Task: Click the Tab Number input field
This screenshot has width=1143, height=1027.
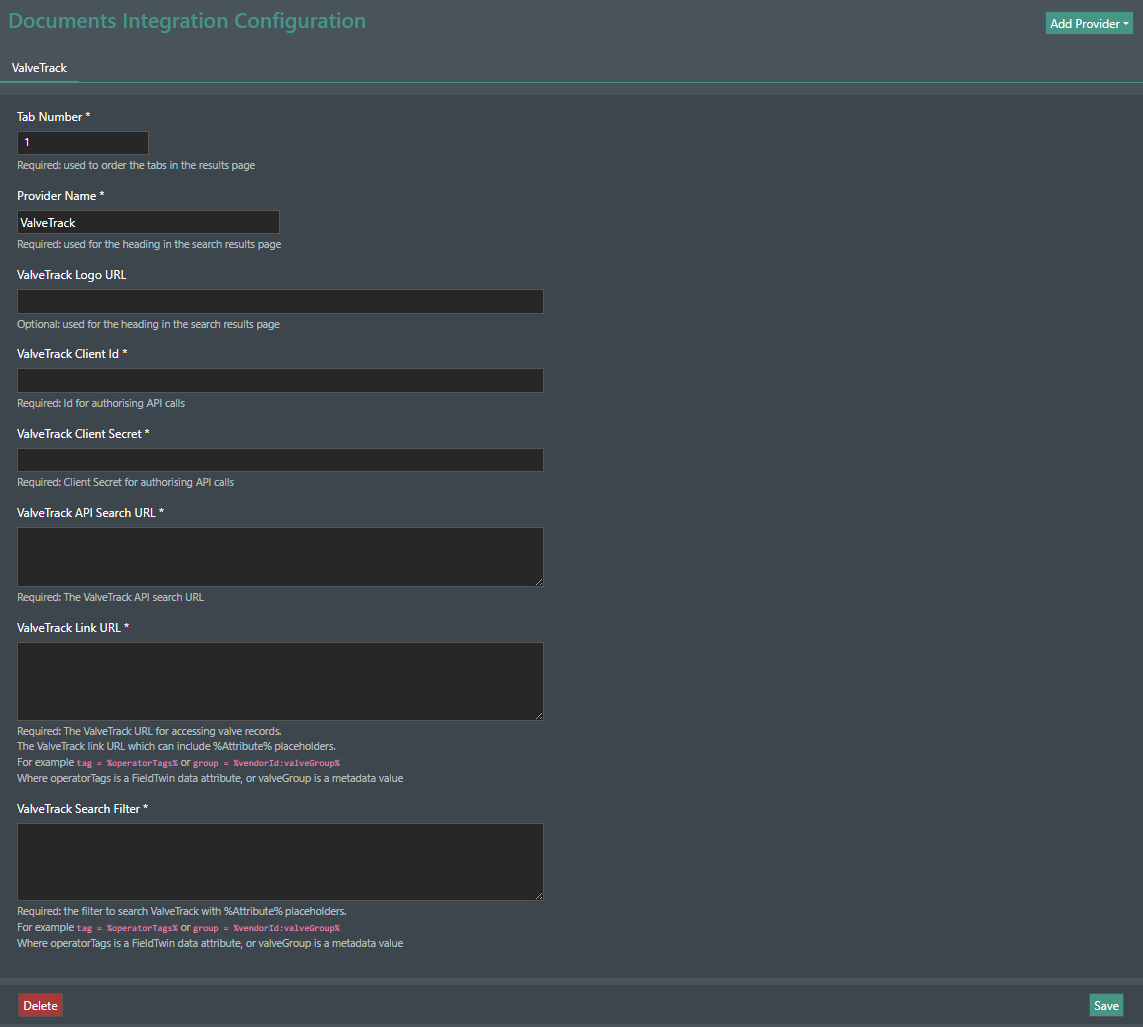Action: 83,143
